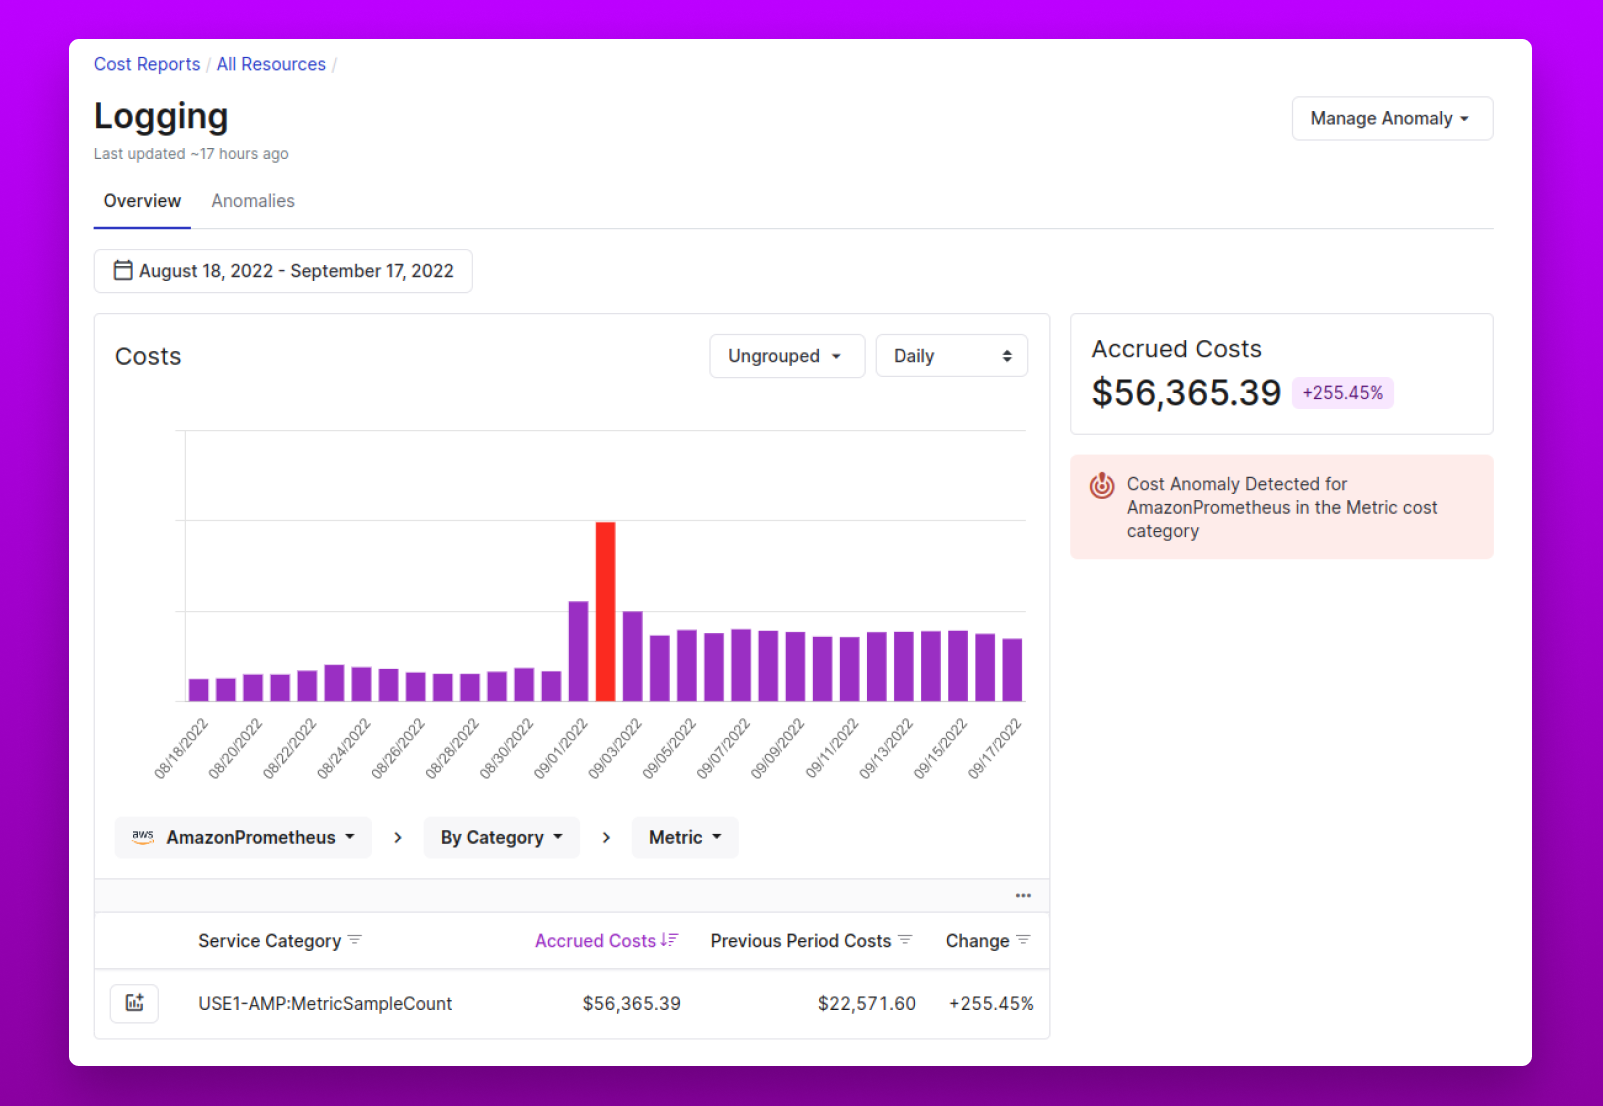The height and width of the screenshot is (1106, 1603).
Task: Sort by Accrued Costs sort icon
Action: point(669,940)
